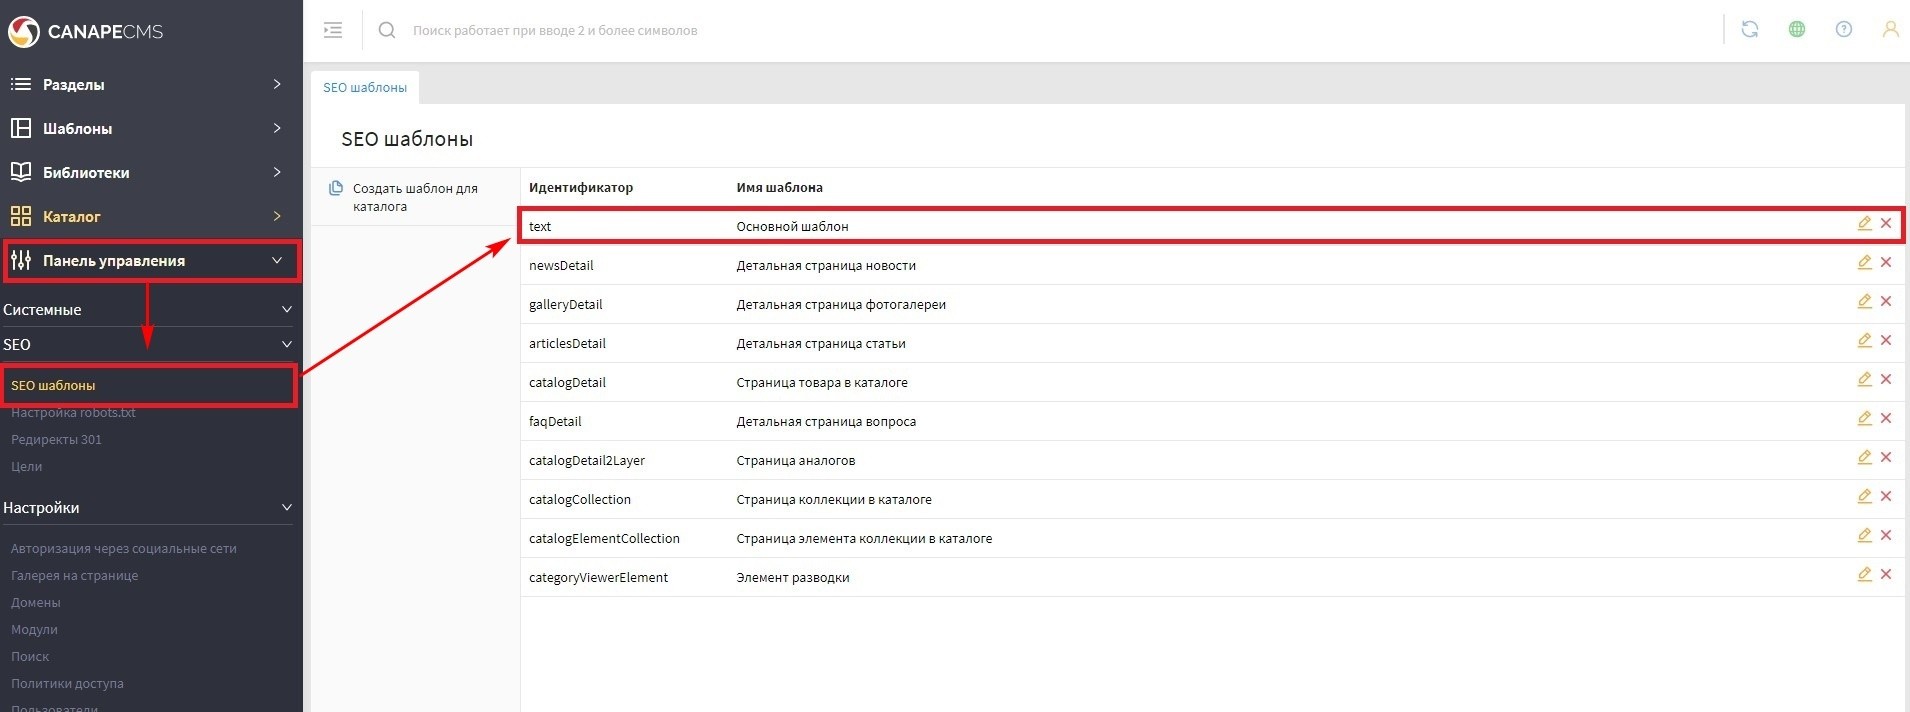Click the refresh icon in the top bar

click(x=1749, y=30)
